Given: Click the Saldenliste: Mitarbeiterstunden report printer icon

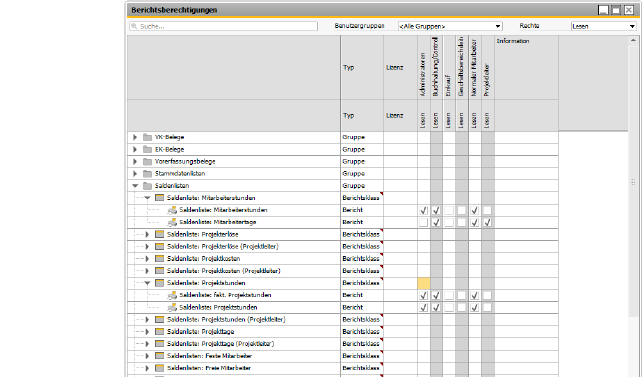Looking at the screenshot, I should [x=172, y=210].
